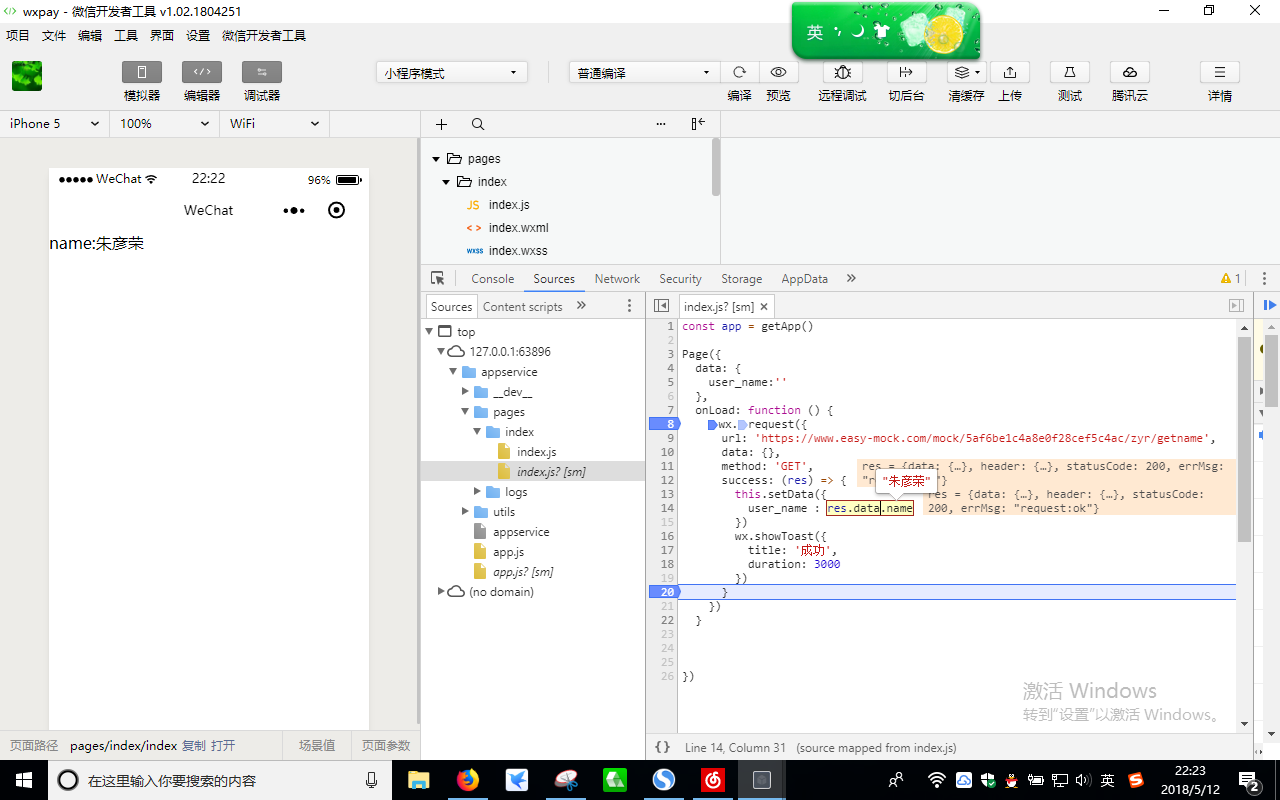Image resolution: width=1280 pixels, height=800 pixels.
Task: Click the switch to background icon
Action: tap(906, 72)
